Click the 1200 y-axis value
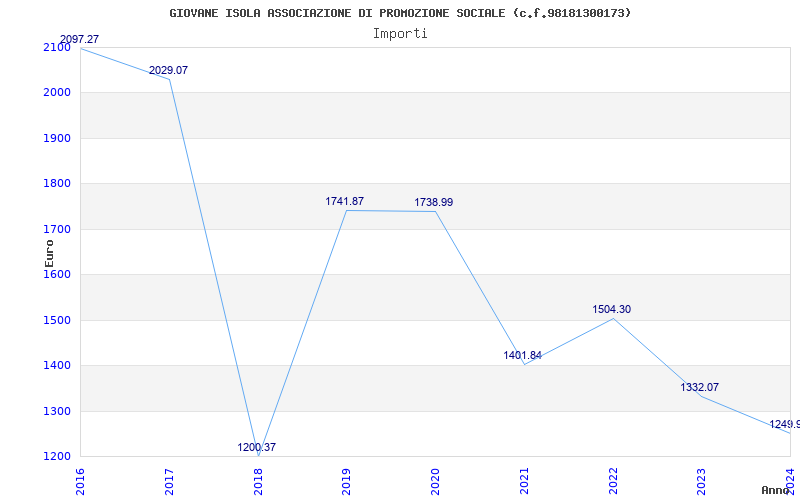800x500 pixels. pyautogui.click(x=57, y=457)
